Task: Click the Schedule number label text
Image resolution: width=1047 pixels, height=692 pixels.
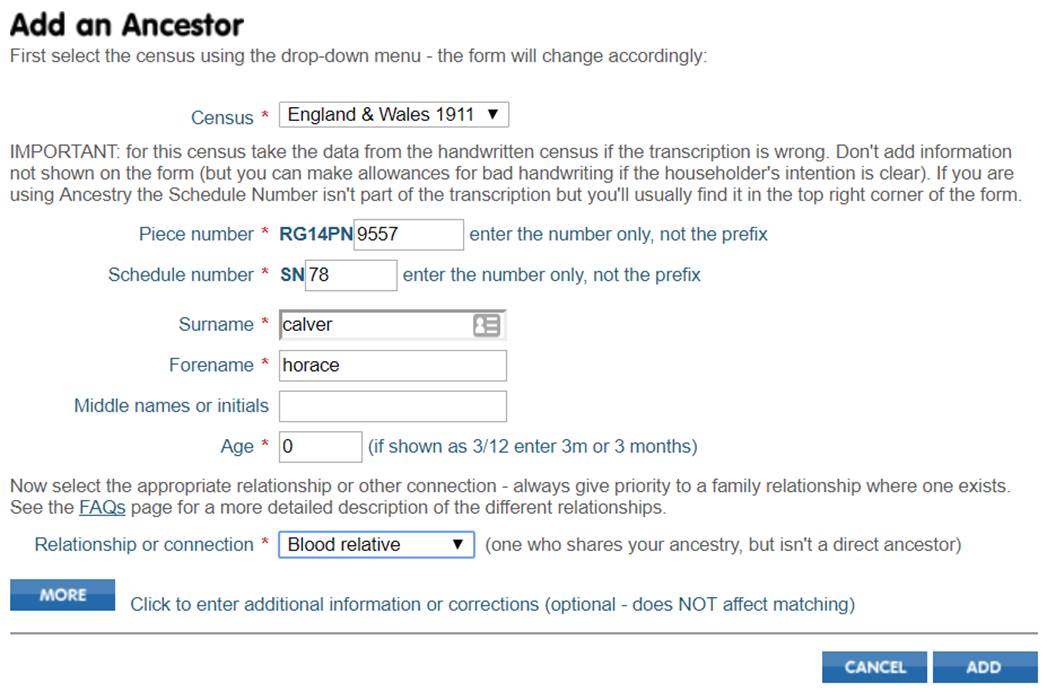Action: coord(181,275)
